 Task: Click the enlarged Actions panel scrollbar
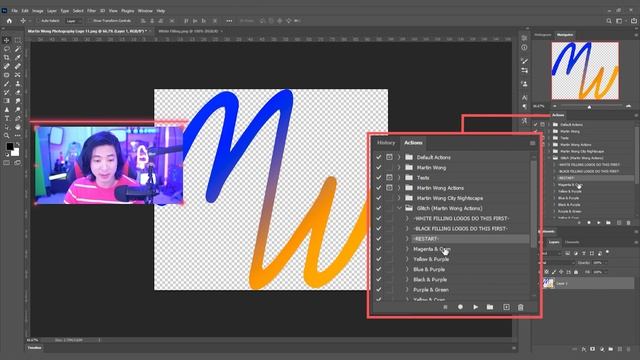click(533, 203)
